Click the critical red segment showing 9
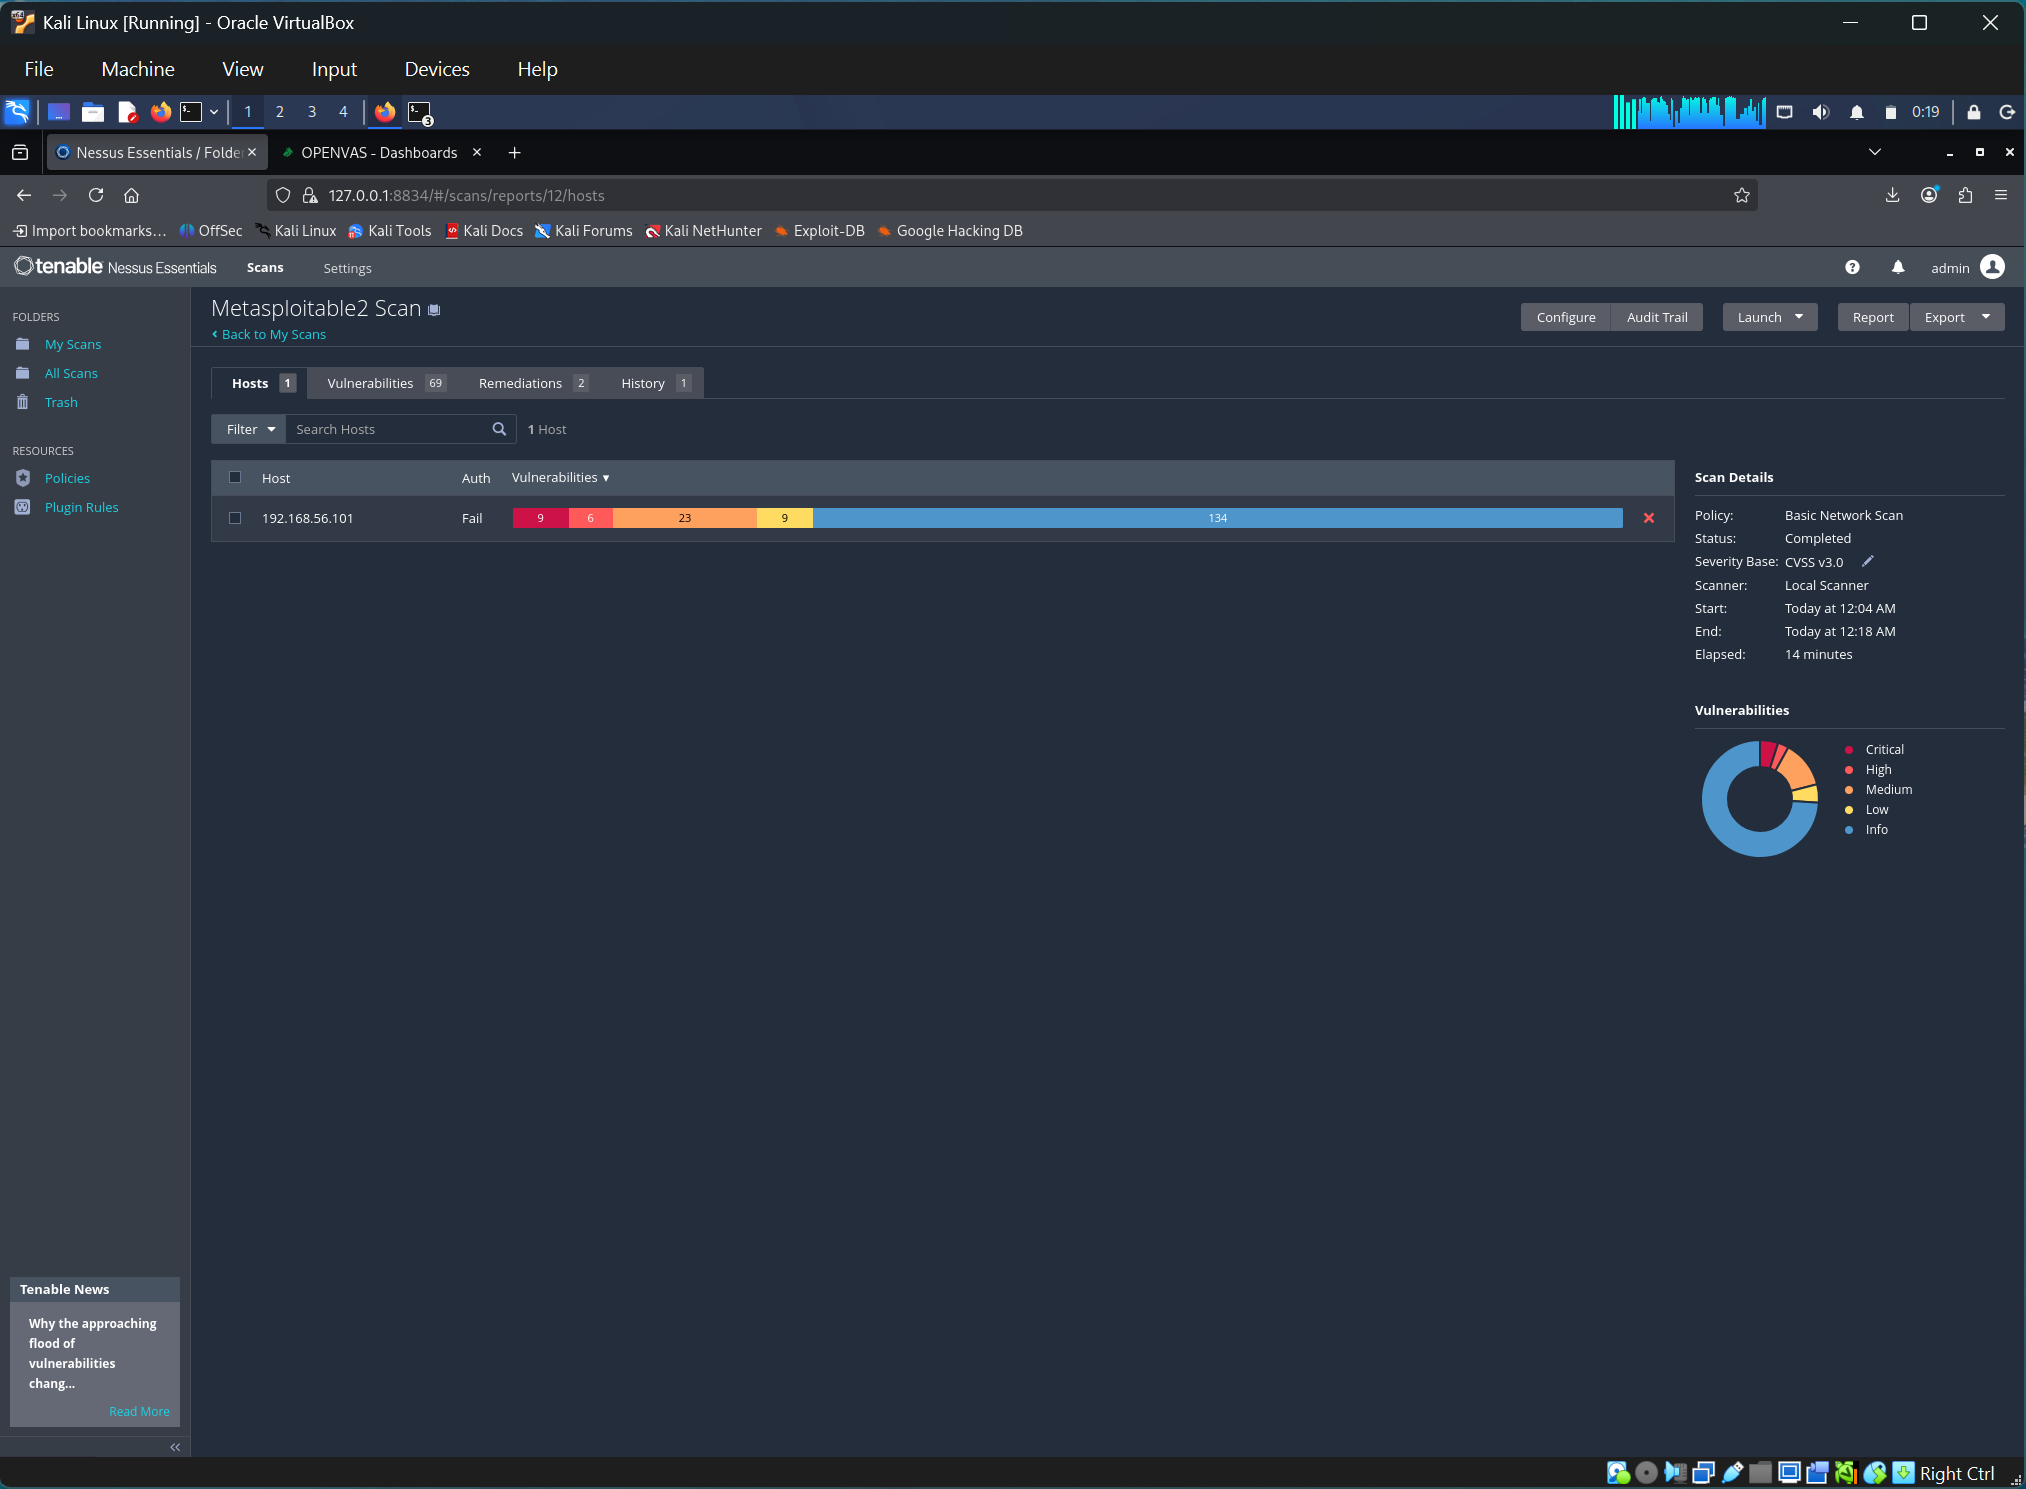This screenshot has height=1489, width=2026. [541, 518]
